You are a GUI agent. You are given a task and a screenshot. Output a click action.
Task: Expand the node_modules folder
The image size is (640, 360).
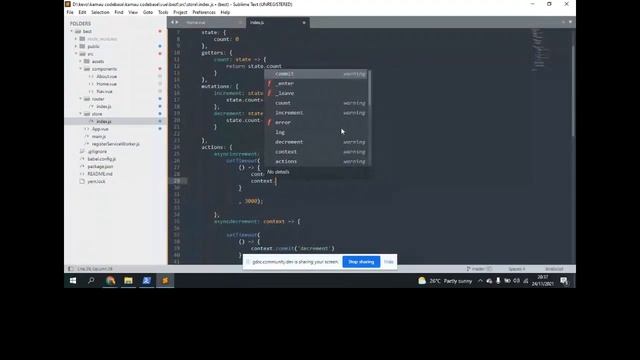point(76,39)
